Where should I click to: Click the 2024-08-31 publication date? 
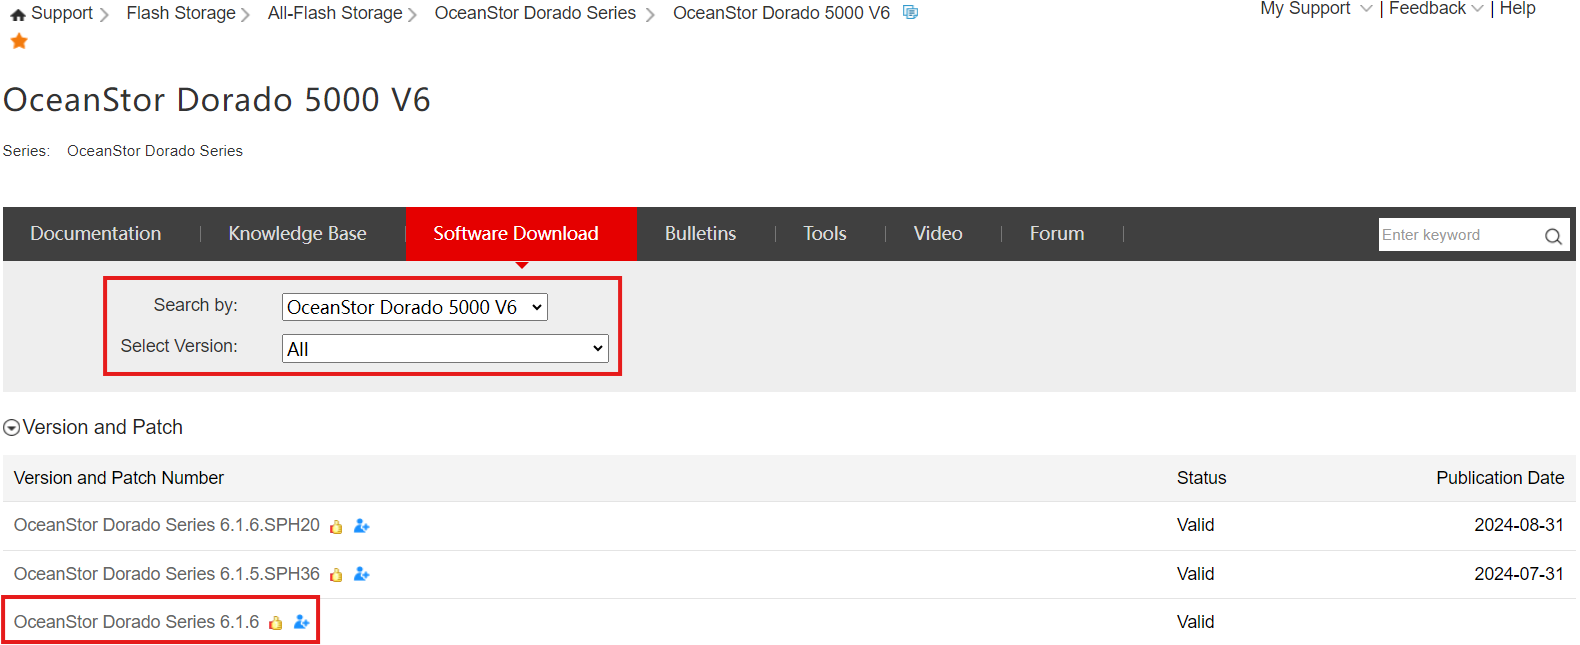pos(1518,525)
